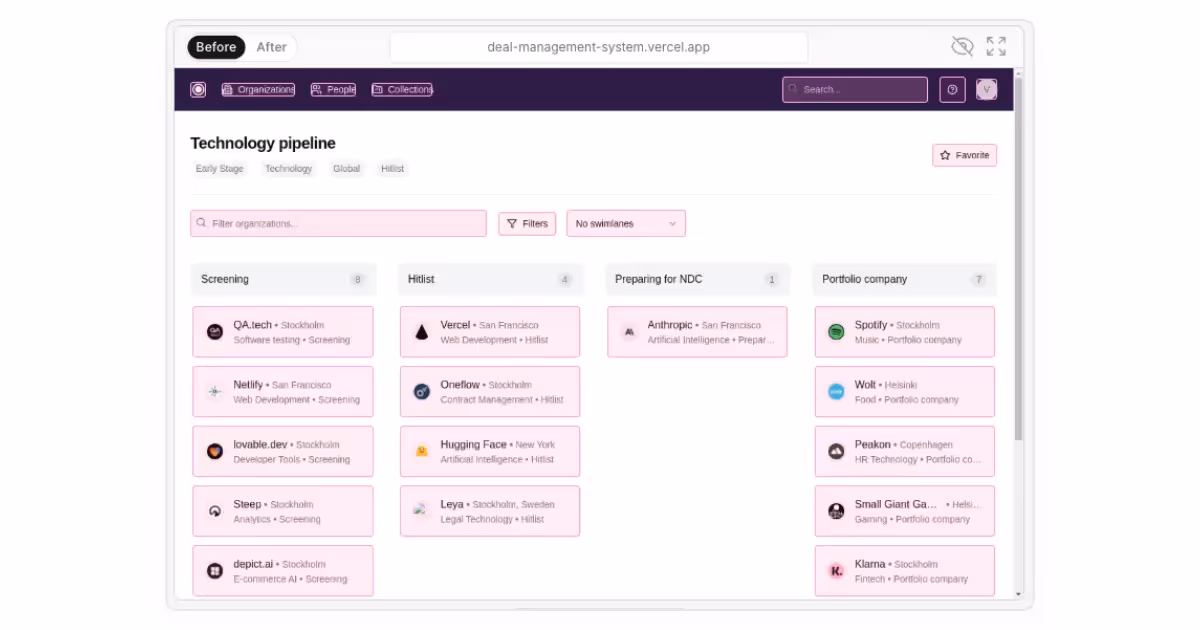Click the QA.tech company logo
This screenshot has width=1200, height=630.
(214, 332)
